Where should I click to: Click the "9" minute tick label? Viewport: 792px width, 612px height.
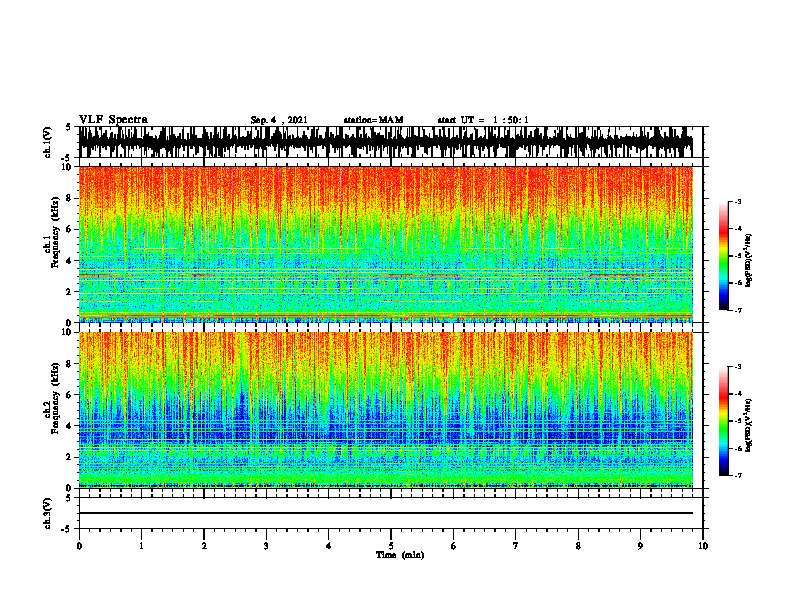click(x=640, y=546)
